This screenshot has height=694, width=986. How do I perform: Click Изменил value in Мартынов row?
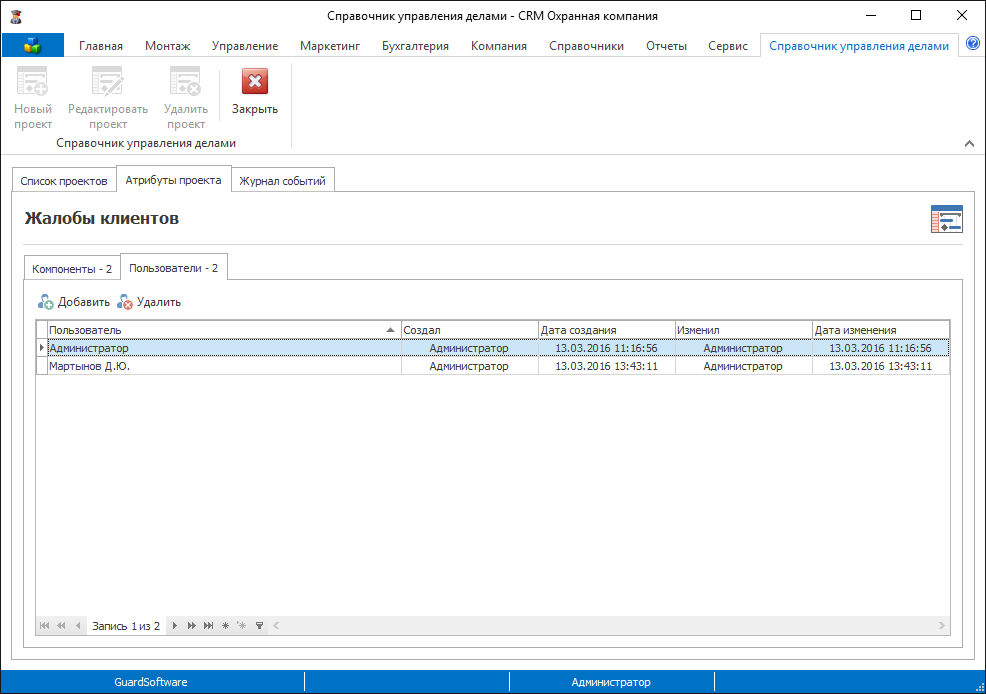(x=743, y=366)
